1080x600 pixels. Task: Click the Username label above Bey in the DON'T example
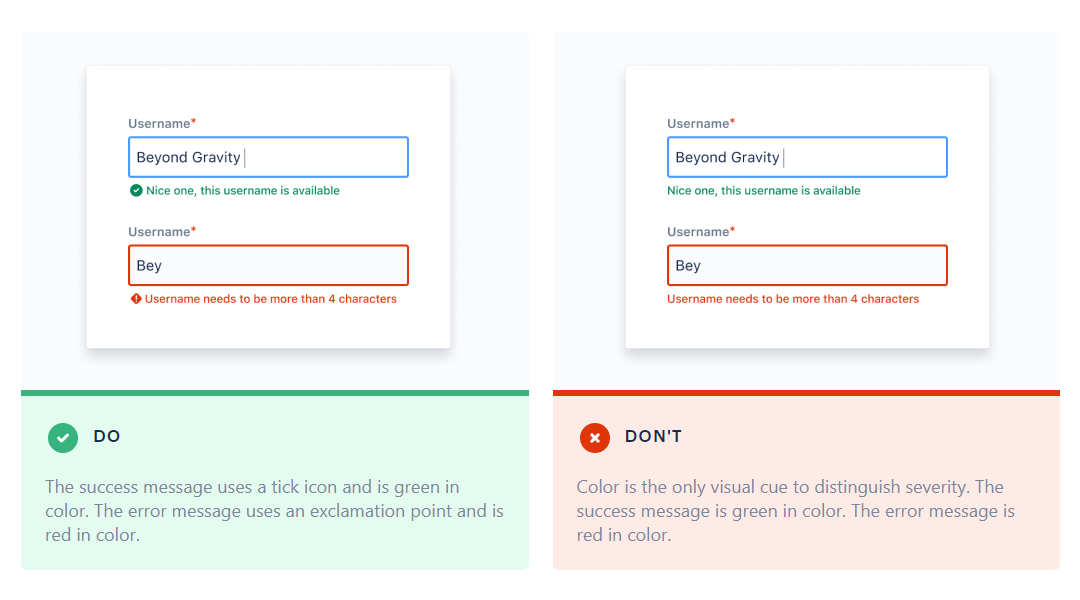pos(698,232)
